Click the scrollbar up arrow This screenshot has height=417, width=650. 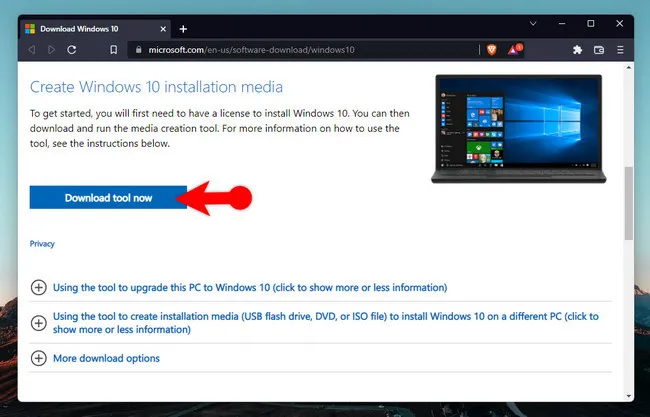[629, 68]
